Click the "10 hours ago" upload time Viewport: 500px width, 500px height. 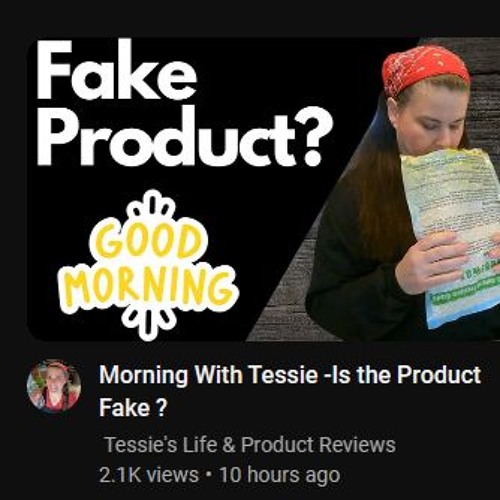tap(279, 475)
